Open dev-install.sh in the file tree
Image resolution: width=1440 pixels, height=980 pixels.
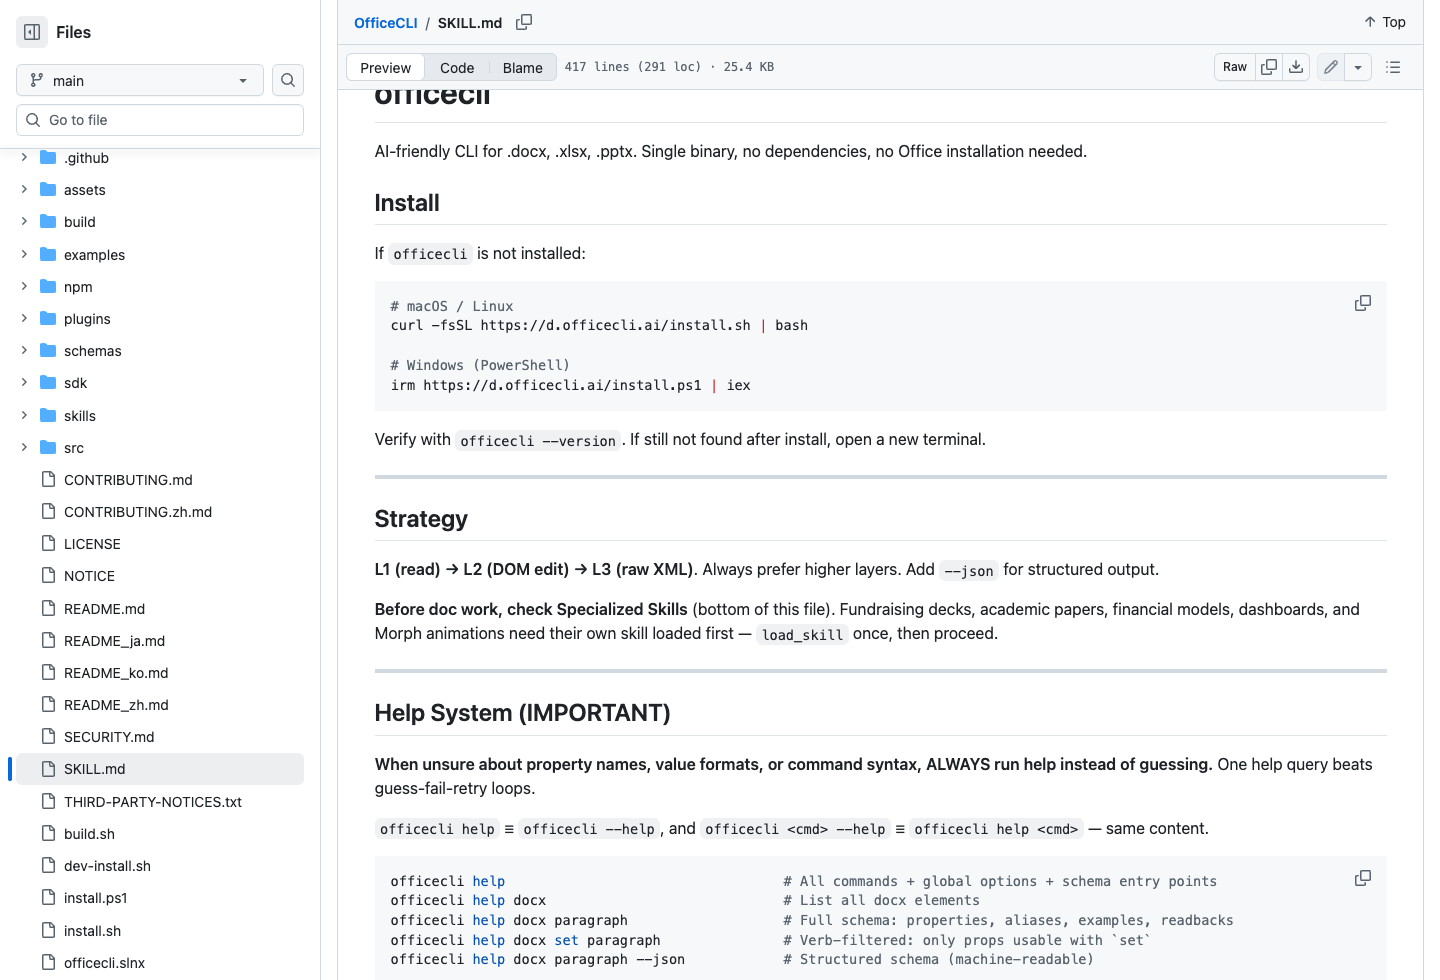click(x=107, y=866)
